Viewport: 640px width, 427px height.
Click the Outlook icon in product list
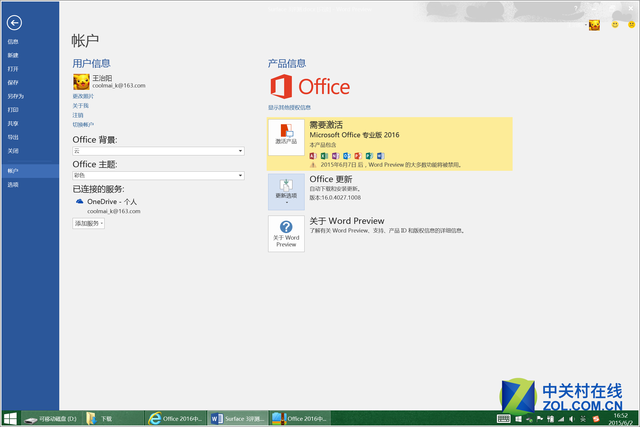click(x=347, y=156)
